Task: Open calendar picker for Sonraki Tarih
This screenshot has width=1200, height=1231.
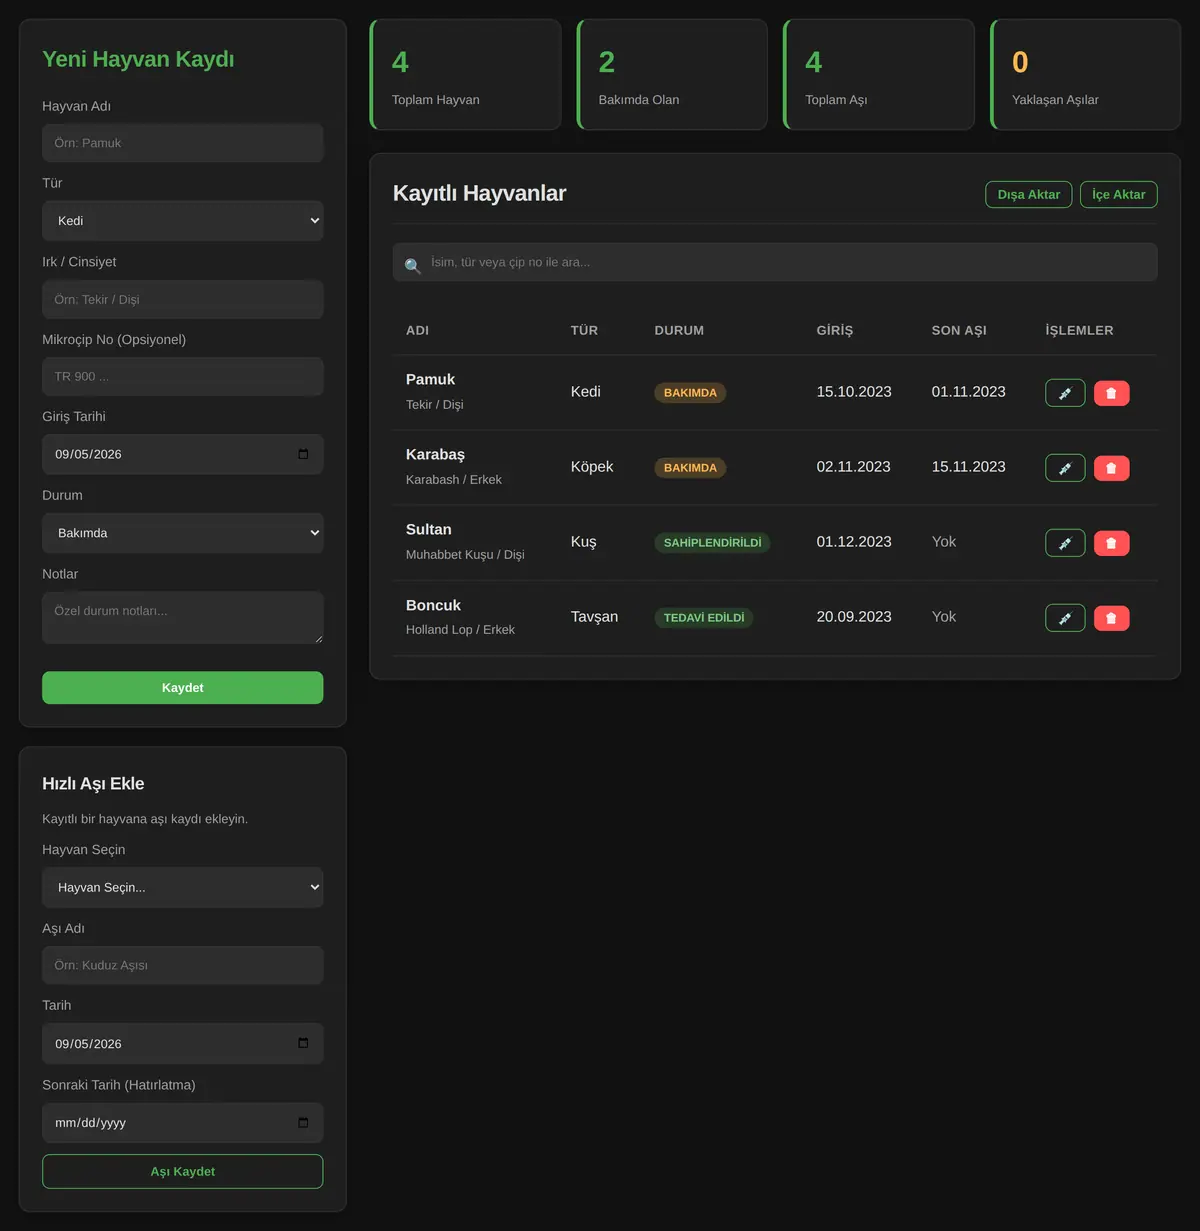Action: (303, 1123)
